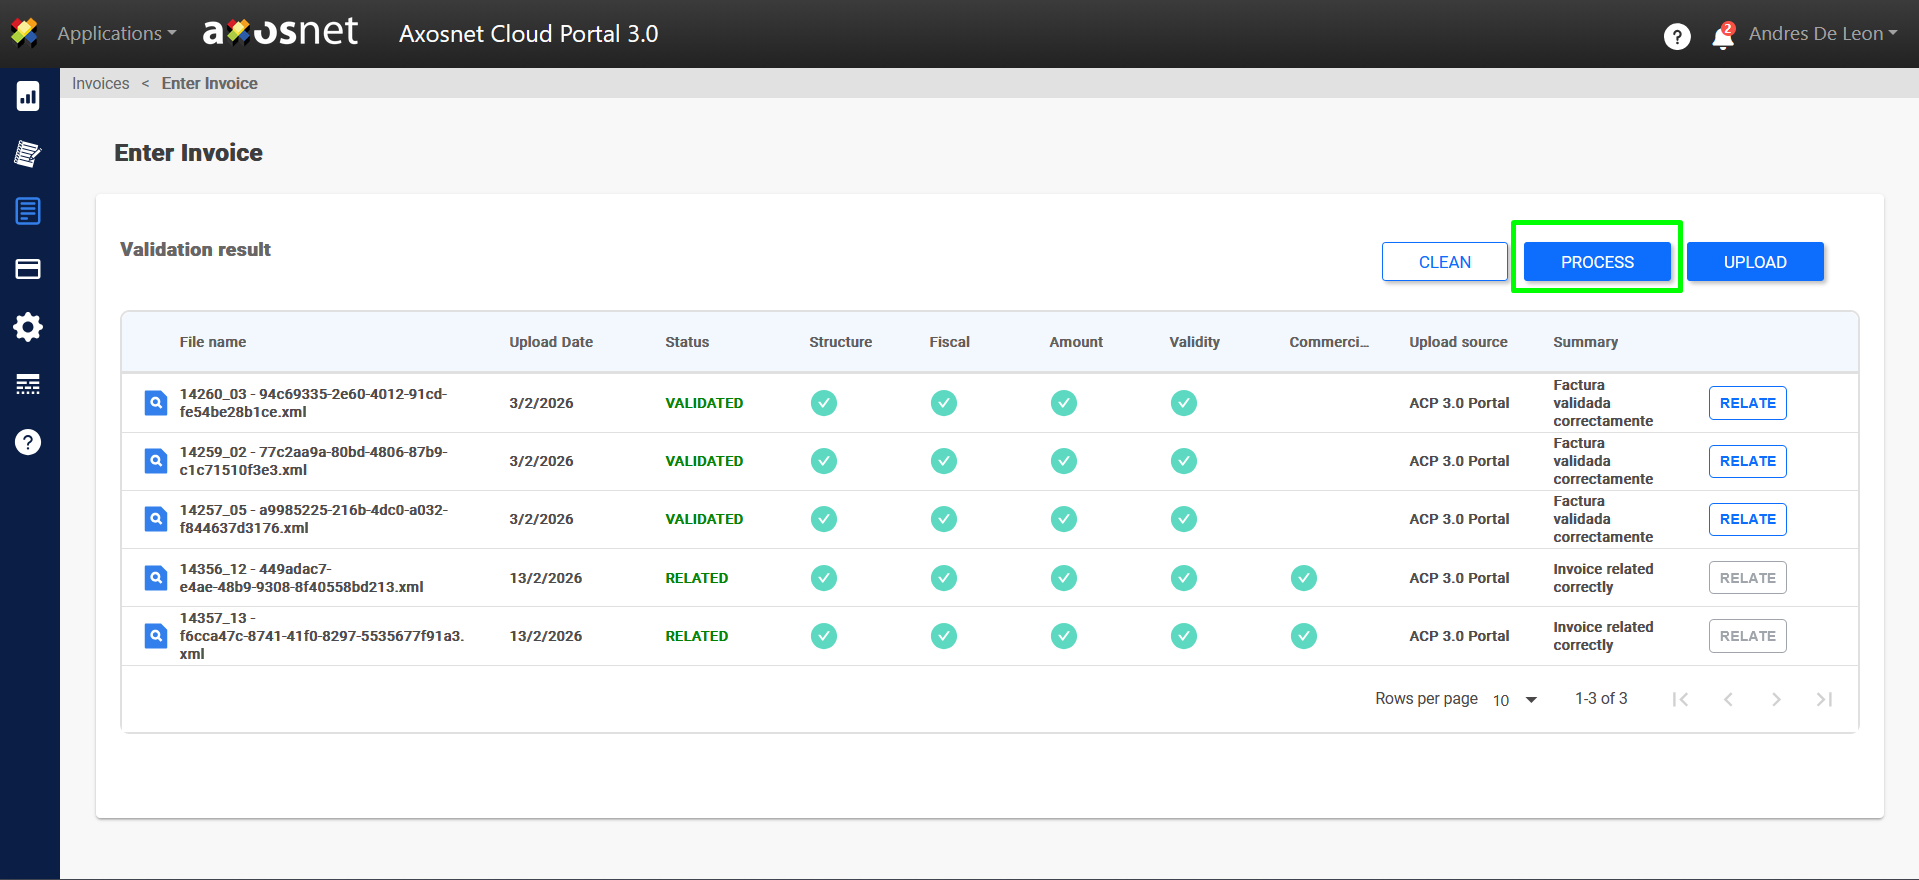Open the settings gear in sidebar
This screenshot has width=1919, height=880.
pos(28,327)
